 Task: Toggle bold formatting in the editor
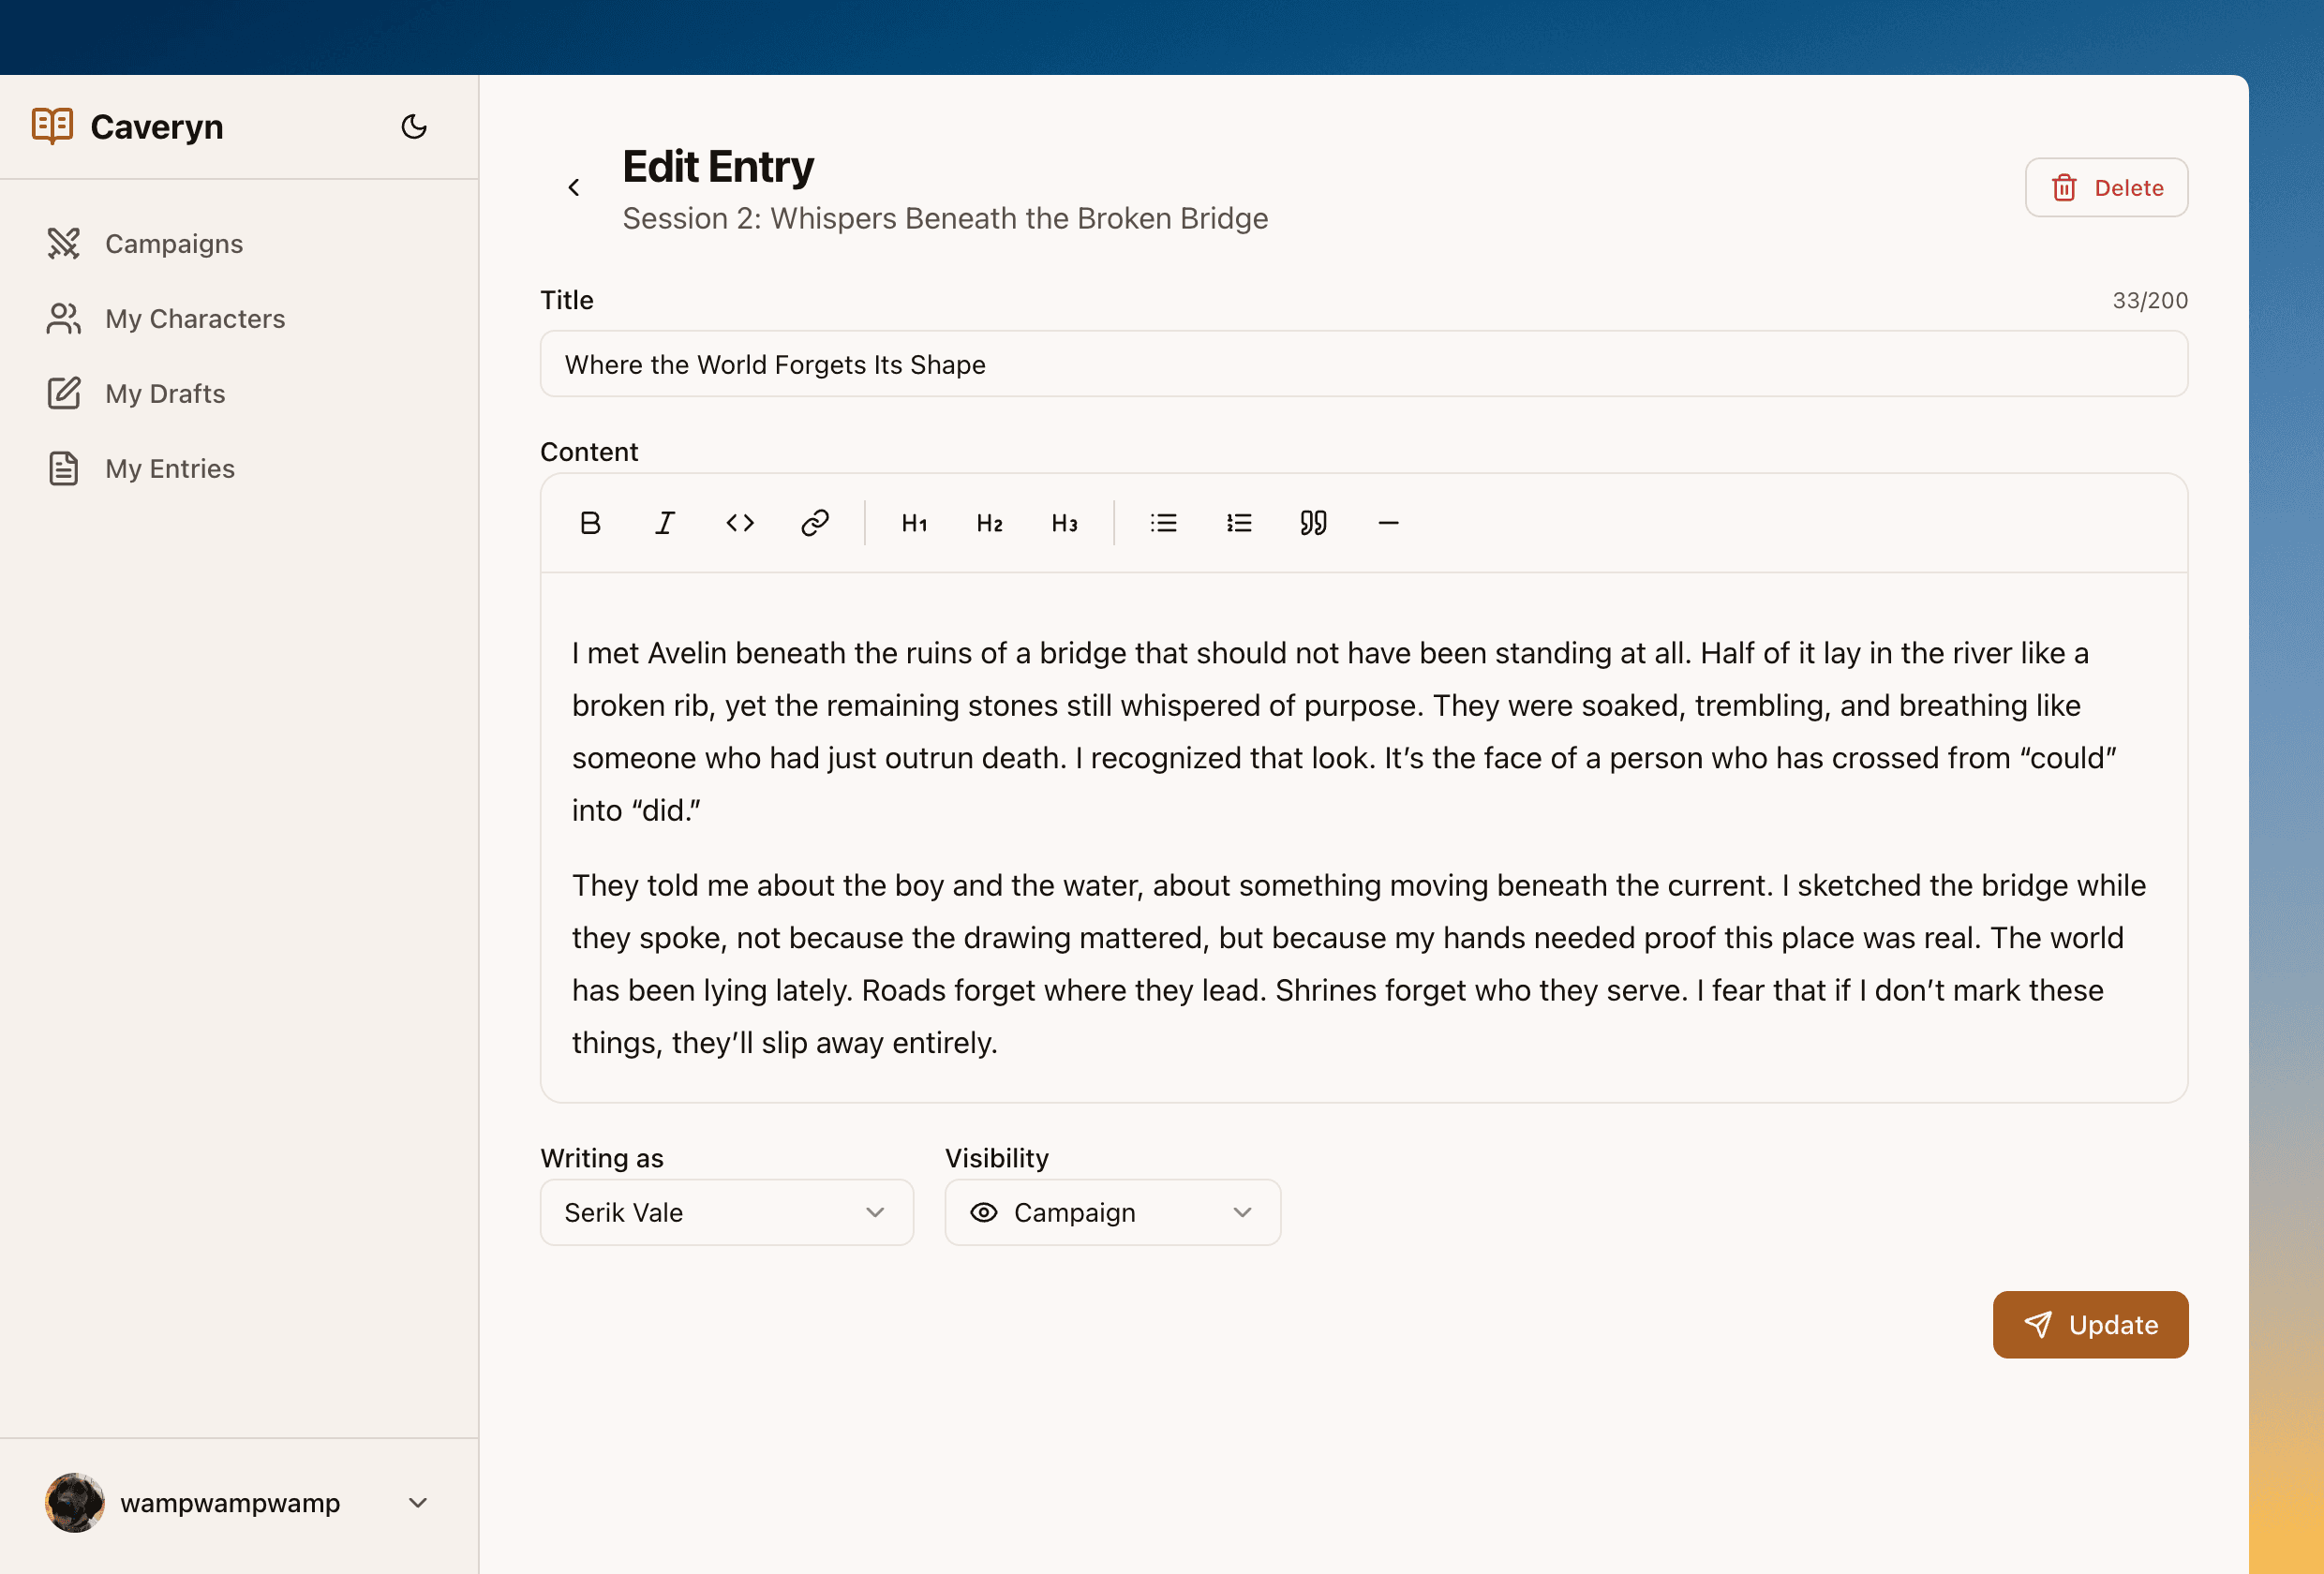pyautogui.click(x=590, y=522)
